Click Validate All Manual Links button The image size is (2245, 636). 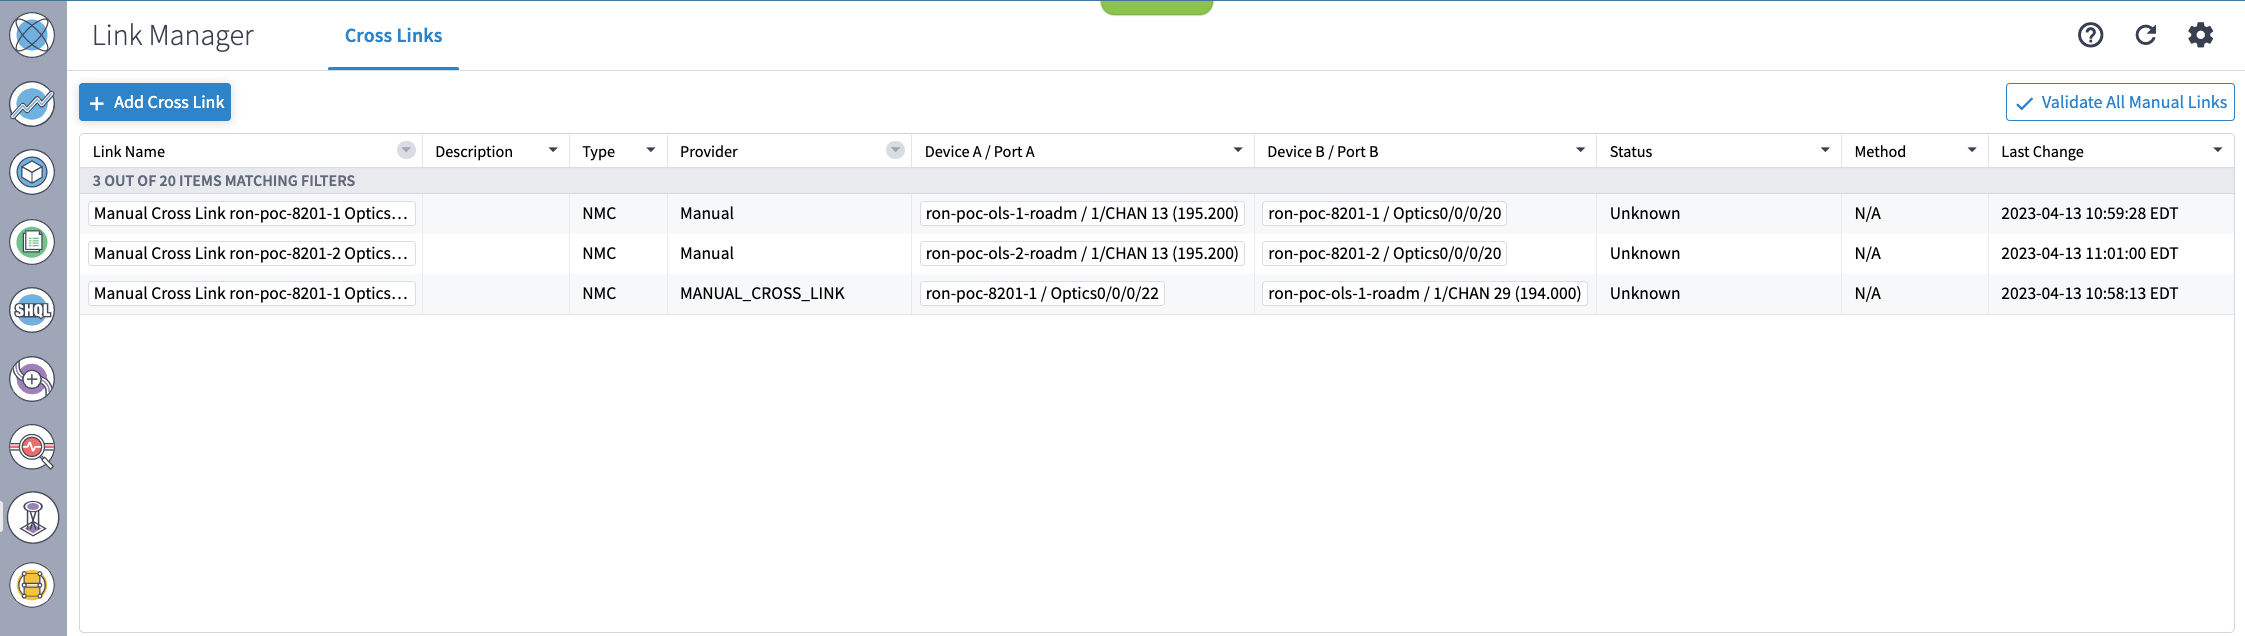tap(2120, 102)
